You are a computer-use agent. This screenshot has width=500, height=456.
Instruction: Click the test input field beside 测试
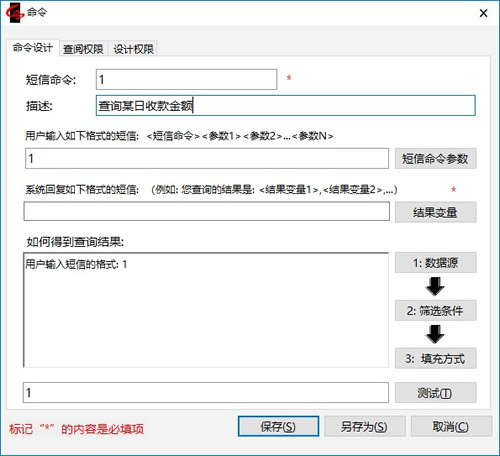coord(206,393)
